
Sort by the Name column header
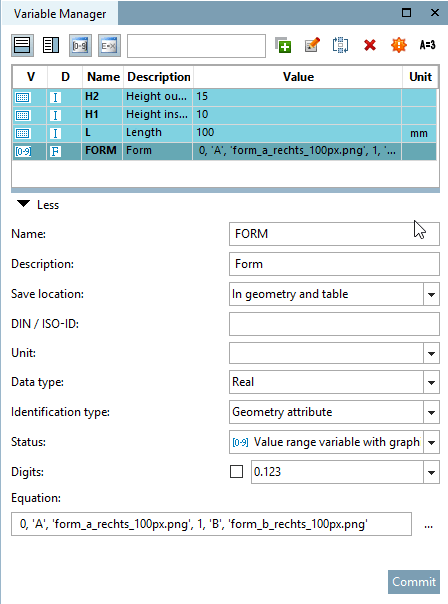pyautogui.click(x=103, y=77)
